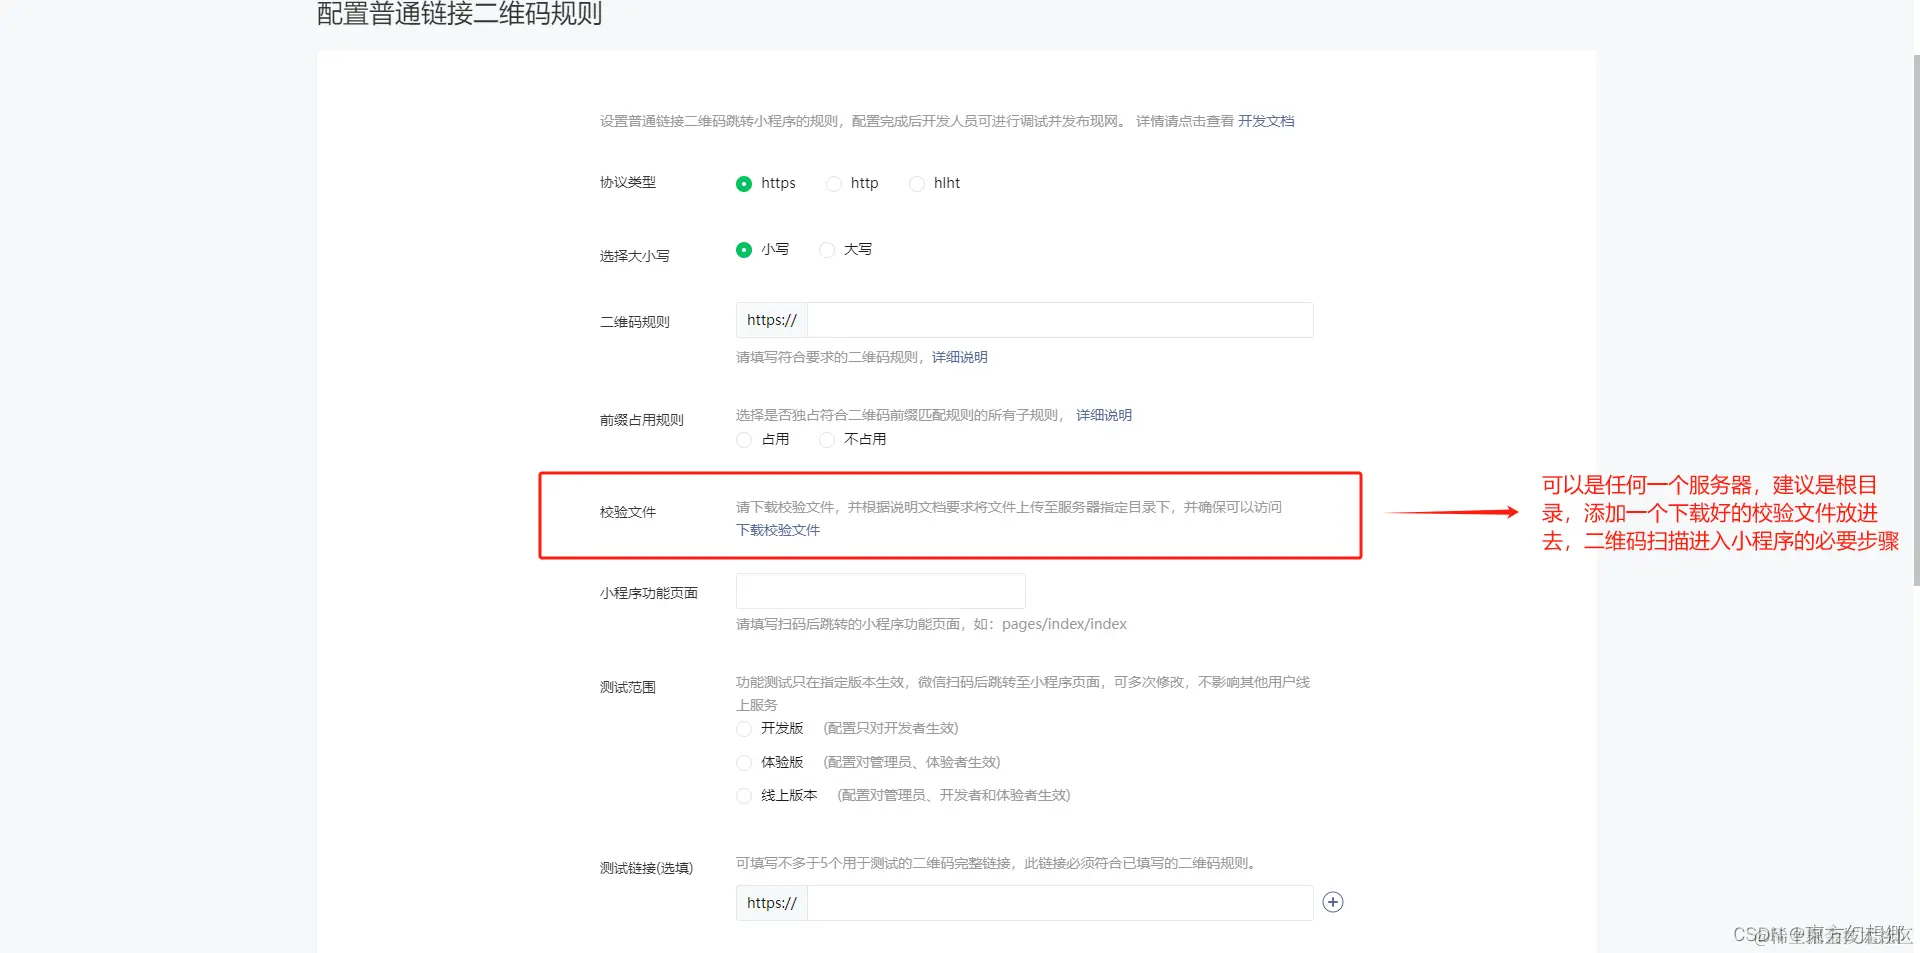This screenshot has height=953, width=1920.
Task: Select the hlht protocol option
Action: (x=916, y=184)
